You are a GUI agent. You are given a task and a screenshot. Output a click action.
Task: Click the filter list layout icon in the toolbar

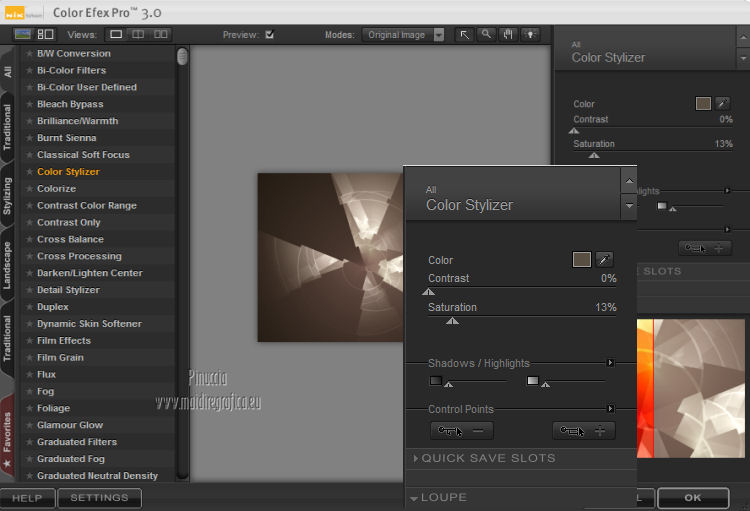(x=45, y=34)
